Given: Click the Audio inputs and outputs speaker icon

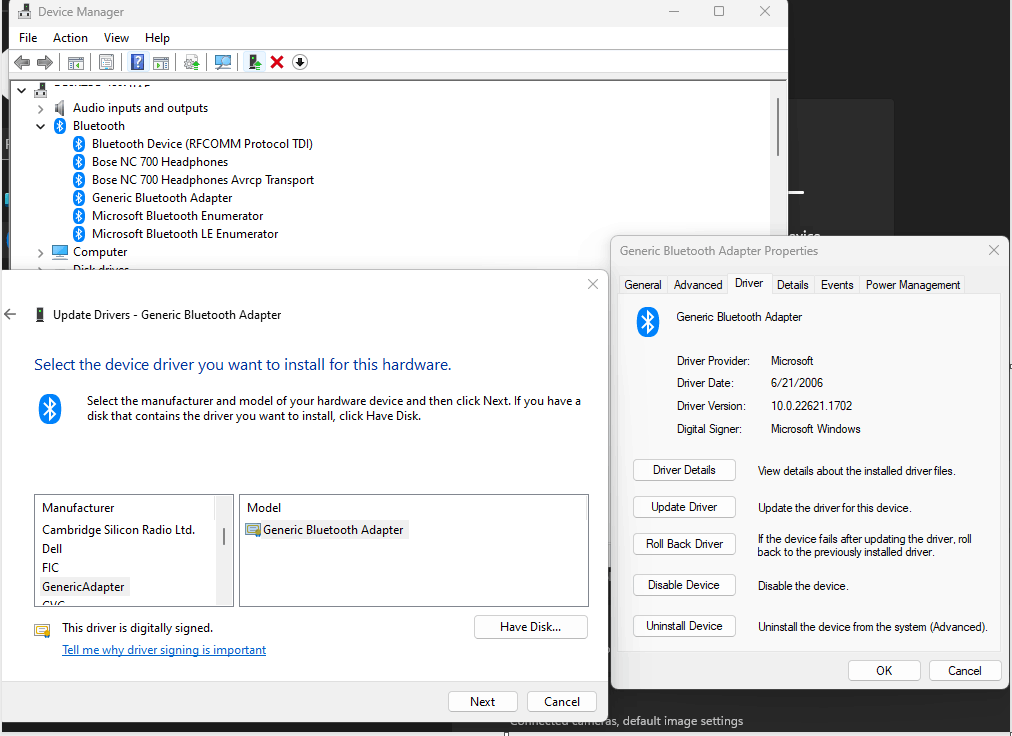Looking at the screenshot, I should point(59,108).
